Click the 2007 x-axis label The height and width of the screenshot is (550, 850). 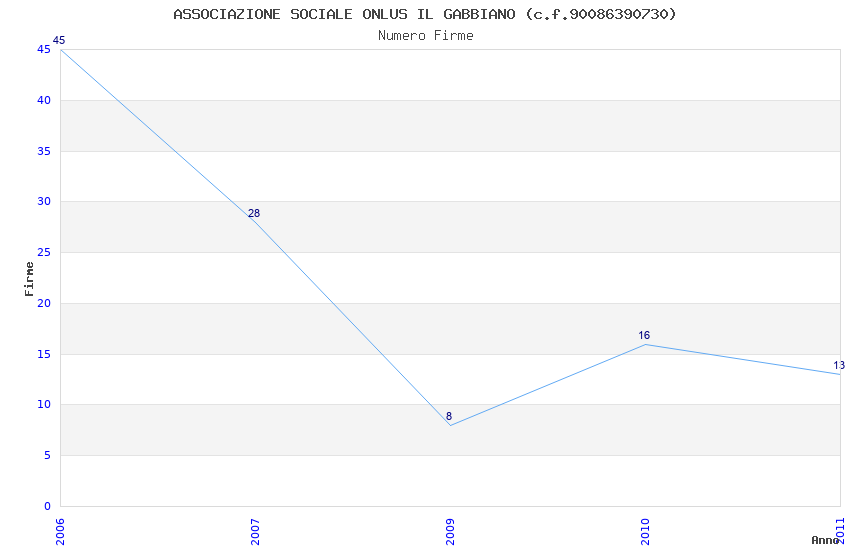click(x=255, y=532)
